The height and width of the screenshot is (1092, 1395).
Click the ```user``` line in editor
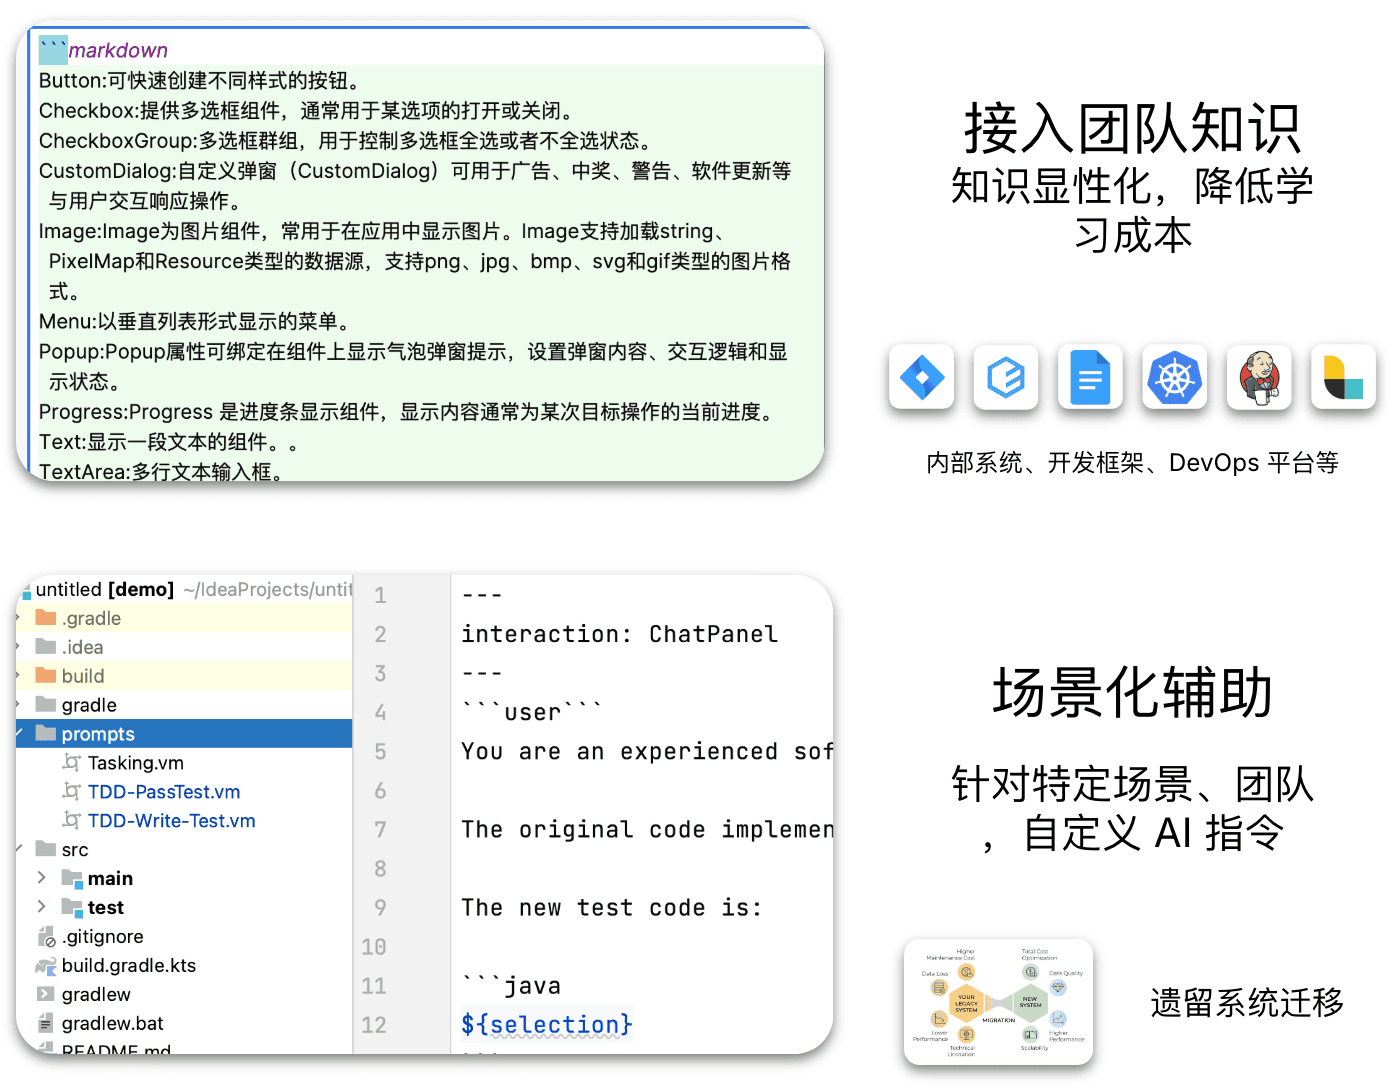pyautogui.click(x=532, y=712)
